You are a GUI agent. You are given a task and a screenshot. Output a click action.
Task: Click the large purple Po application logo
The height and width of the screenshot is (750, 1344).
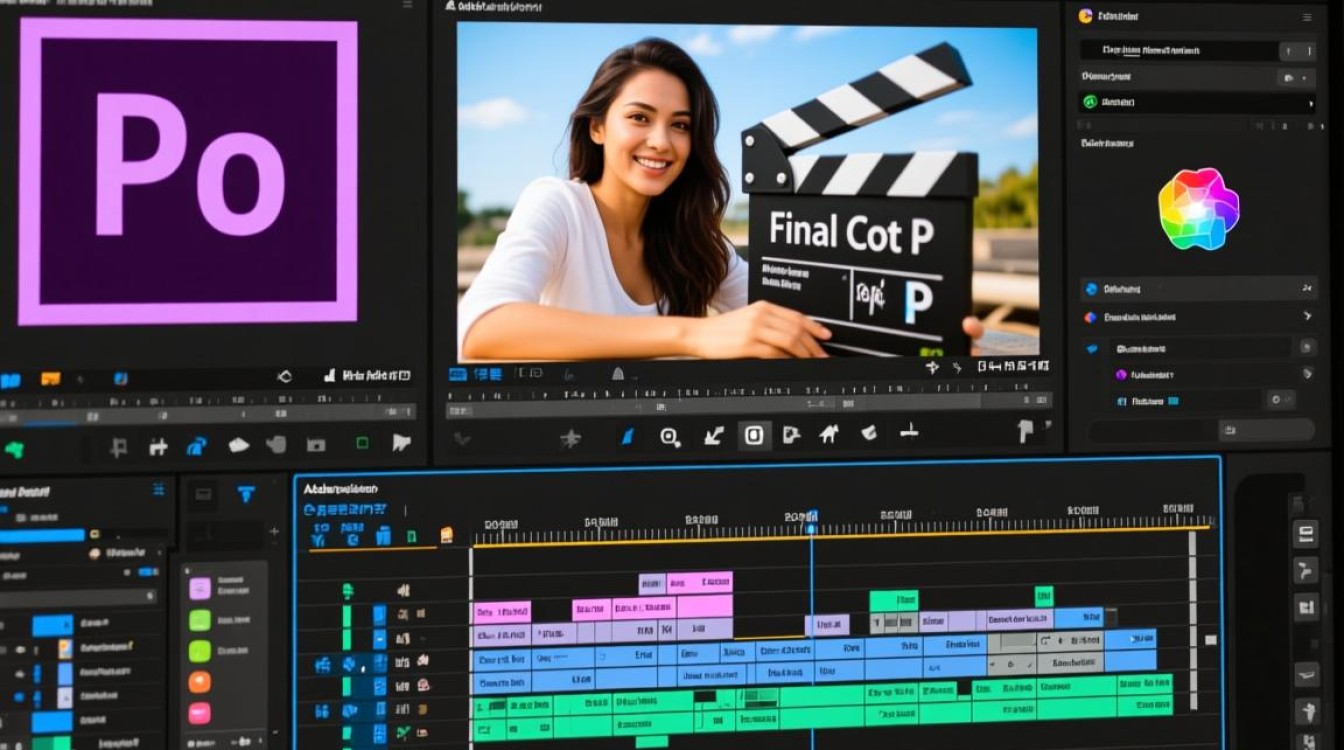187,171
